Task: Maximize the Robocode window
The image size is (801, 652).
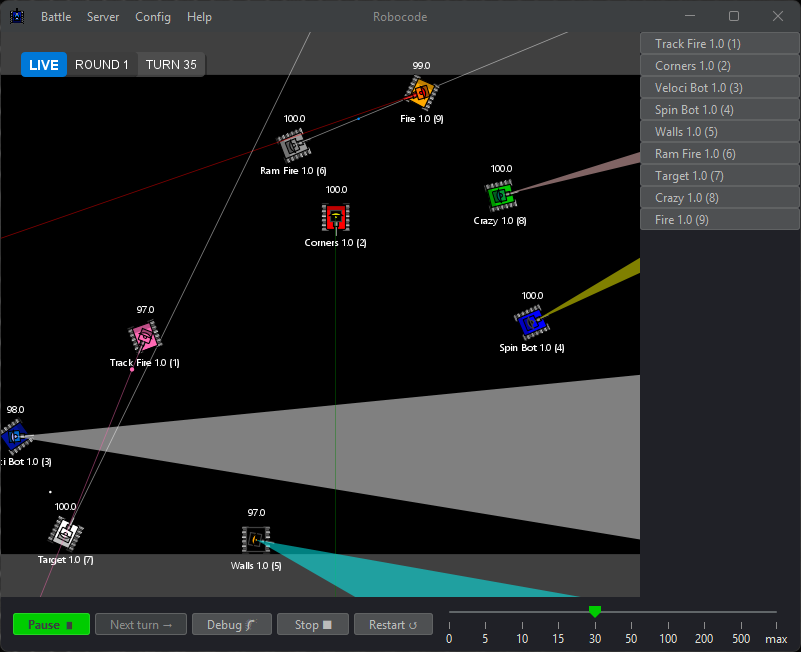Action: pyautogui.click(x=734, y=16)
